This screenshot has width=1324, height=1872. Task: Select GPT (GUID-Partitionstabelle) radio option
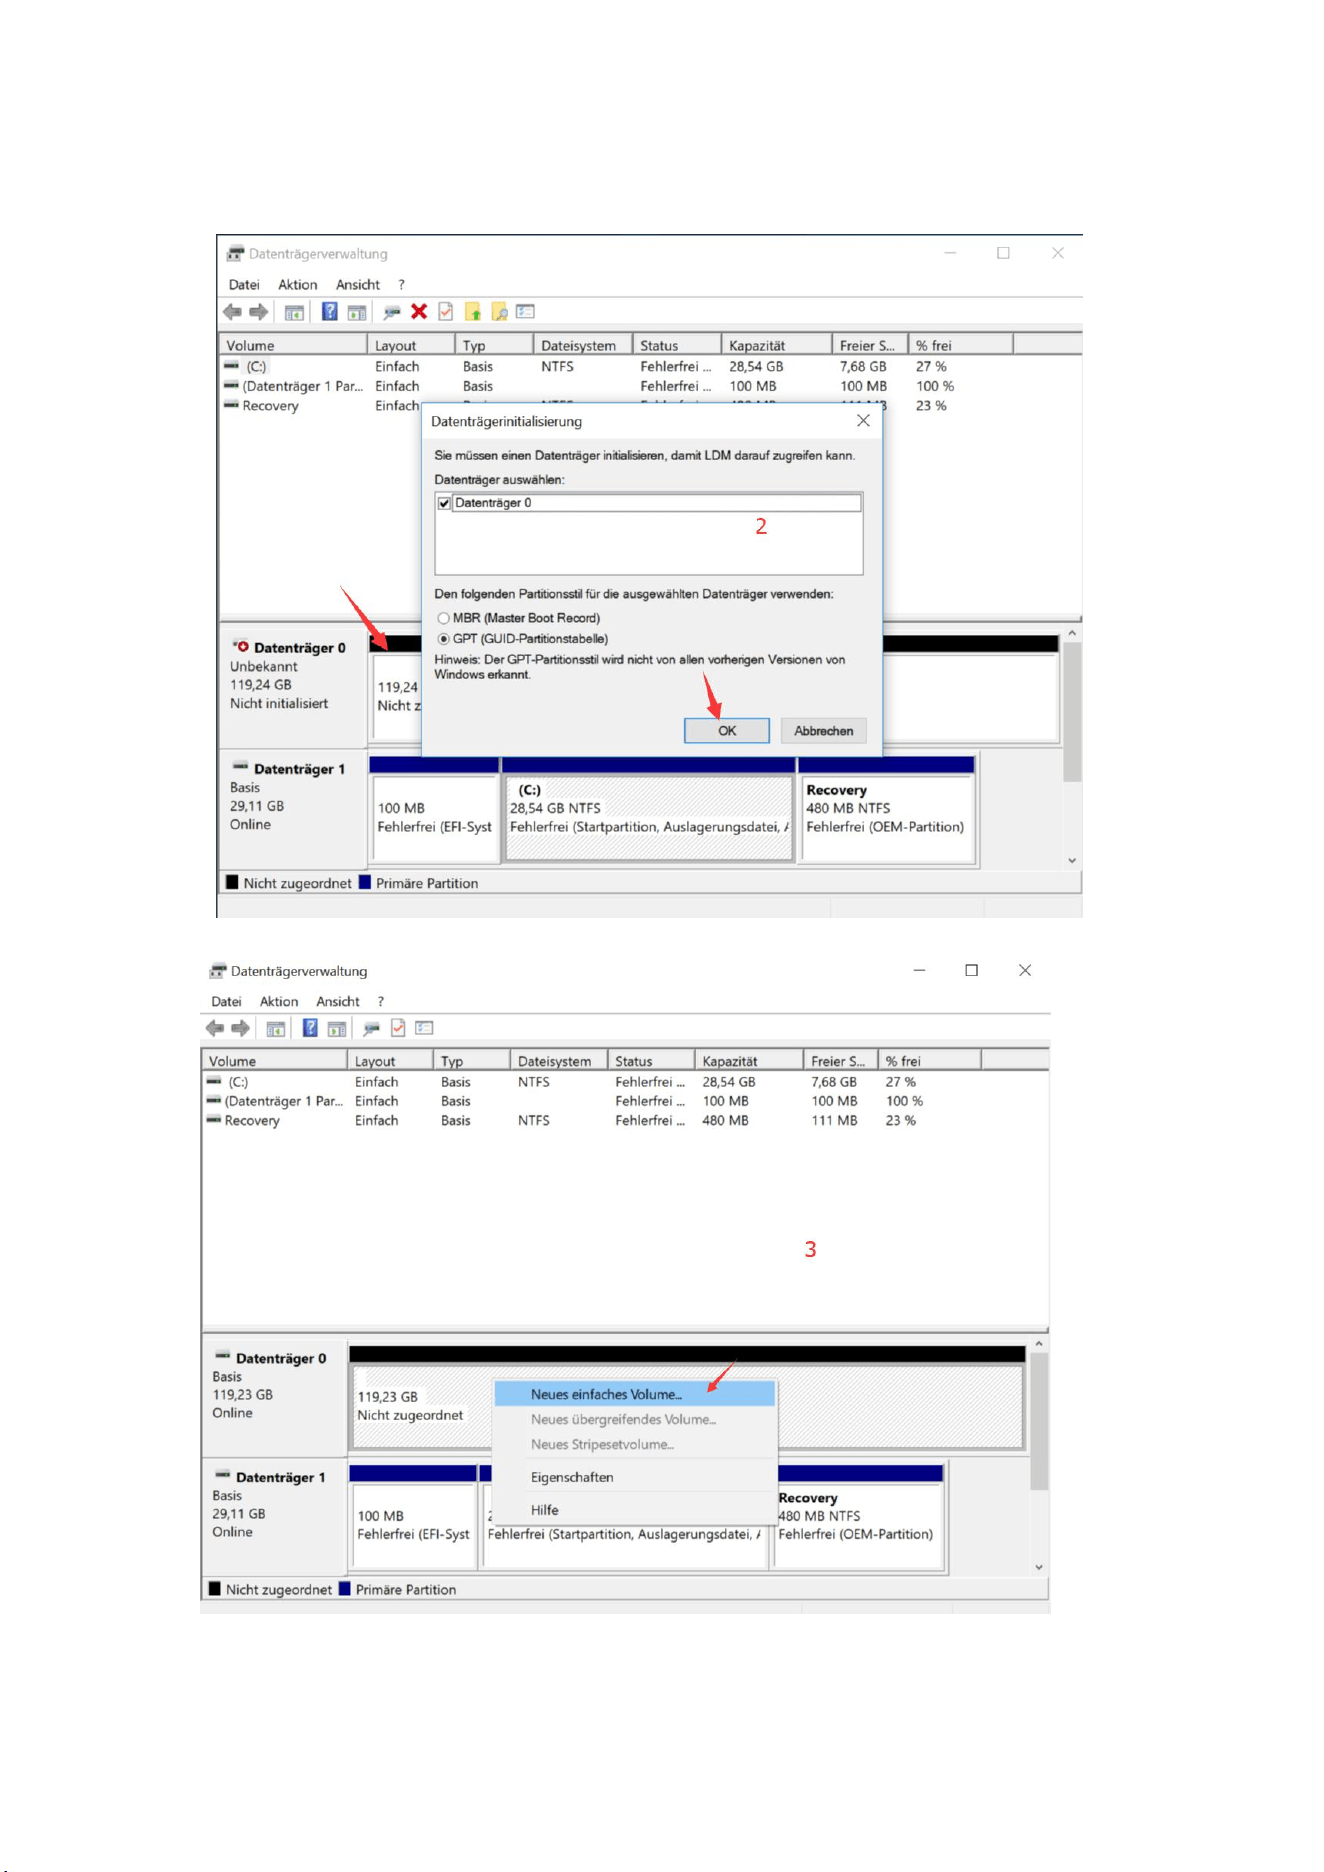[x=444, y=639]
